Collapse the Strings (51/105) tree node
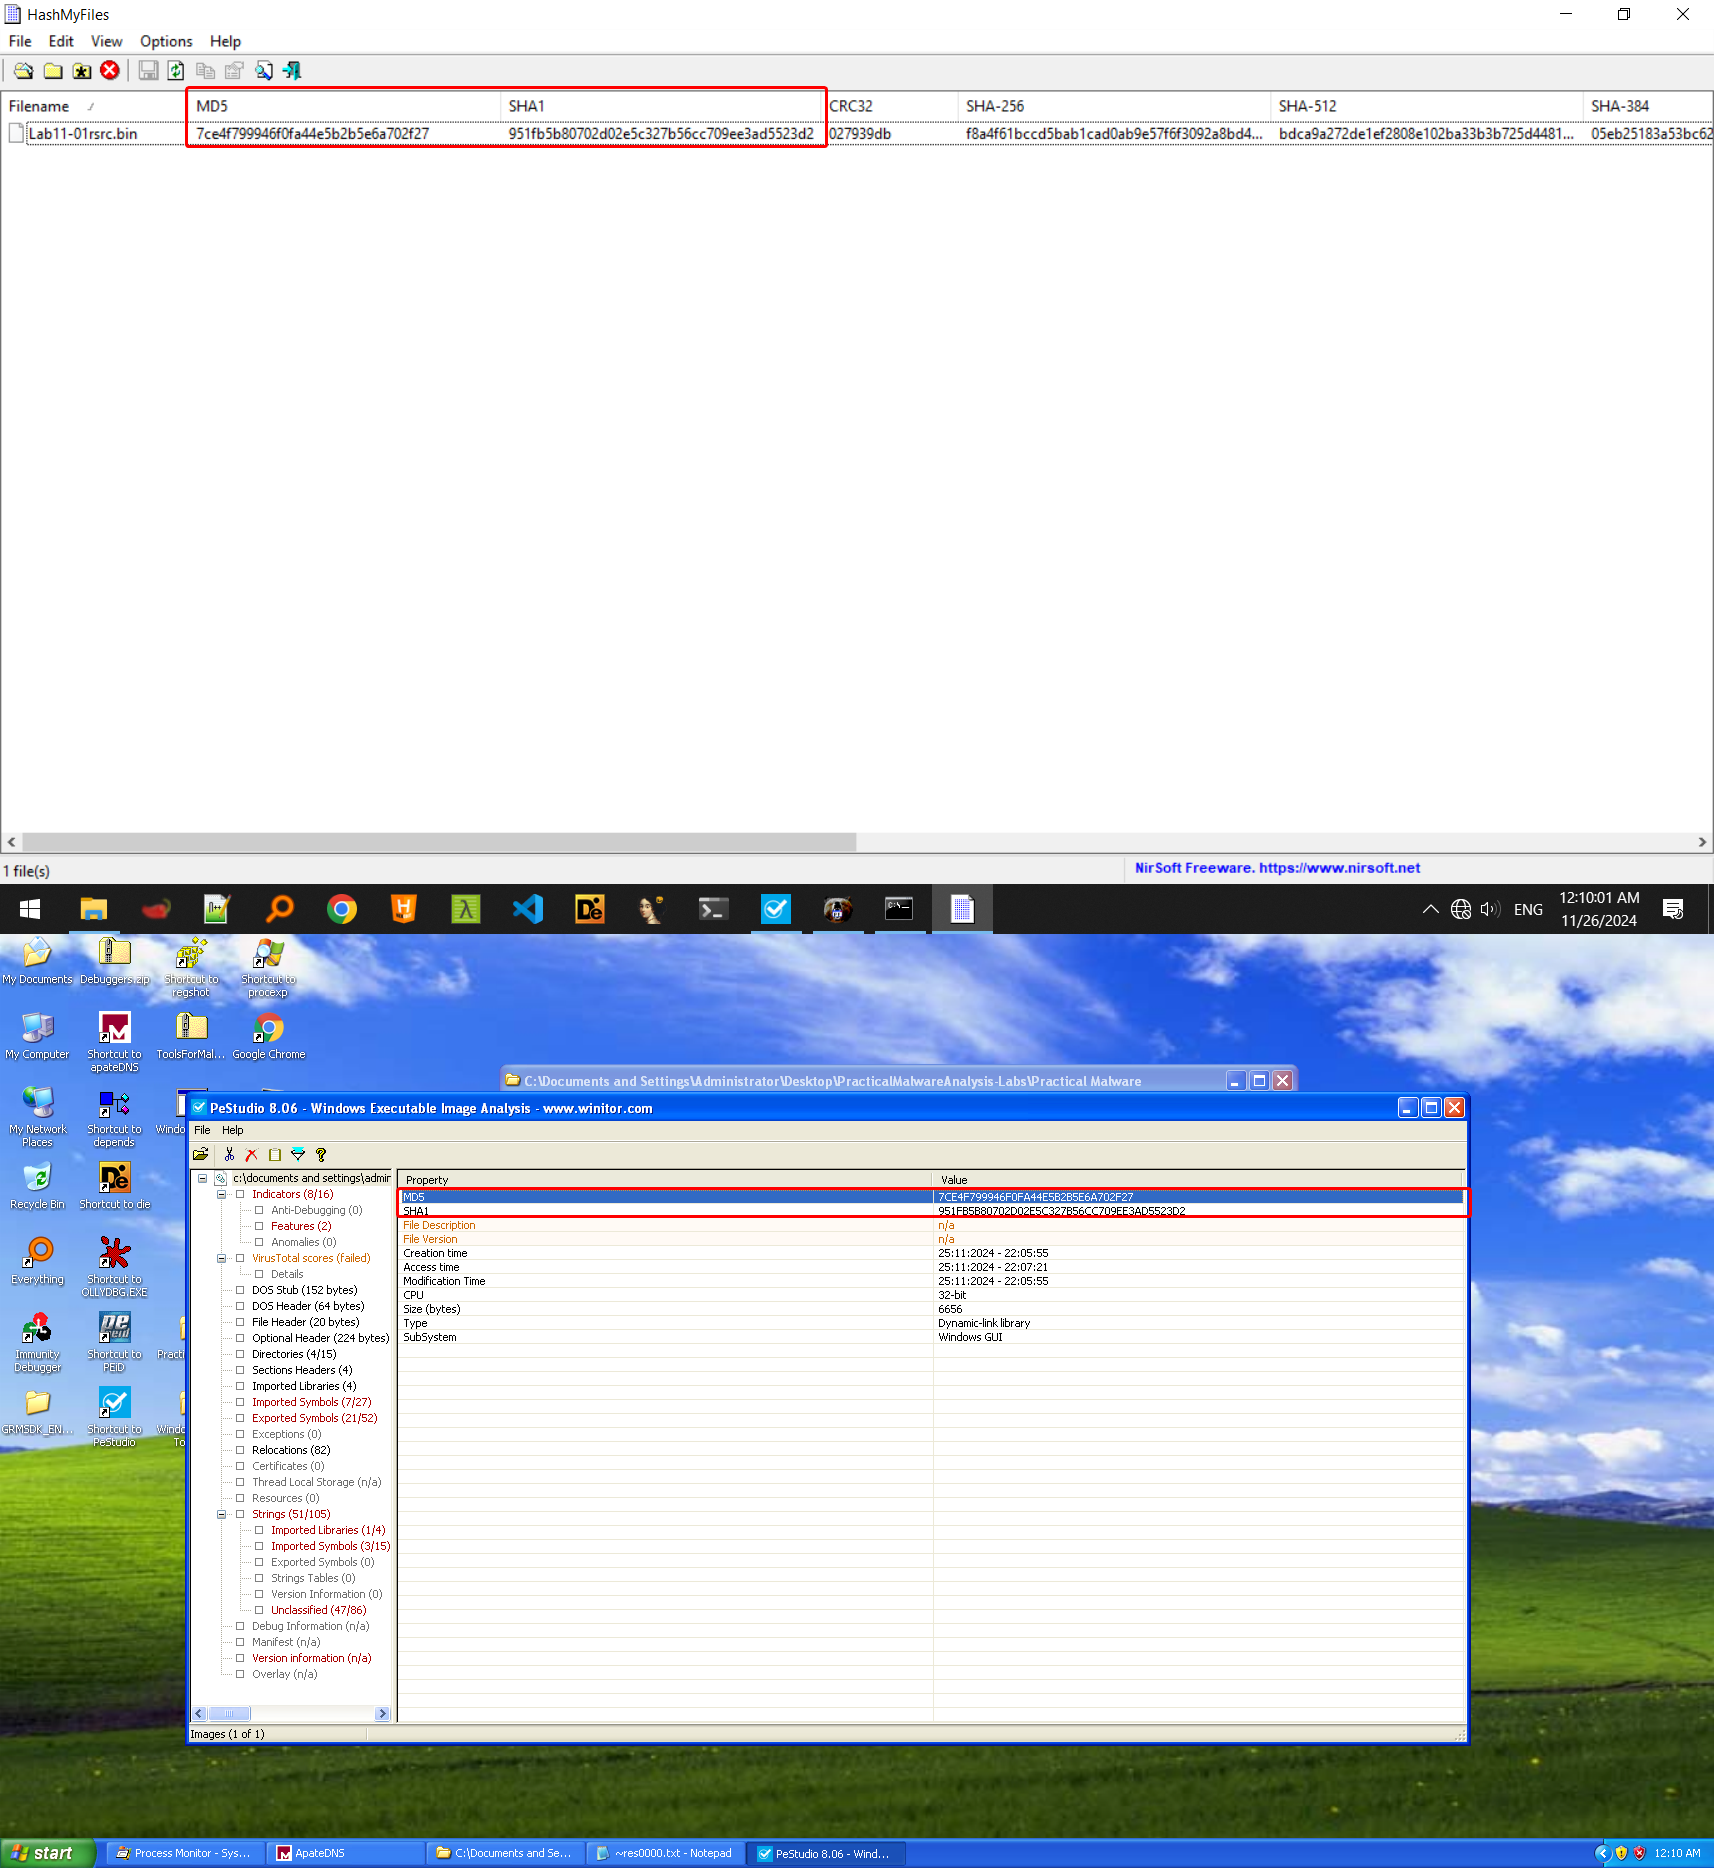1714x1868 pixels. (x=221, y=1514)
